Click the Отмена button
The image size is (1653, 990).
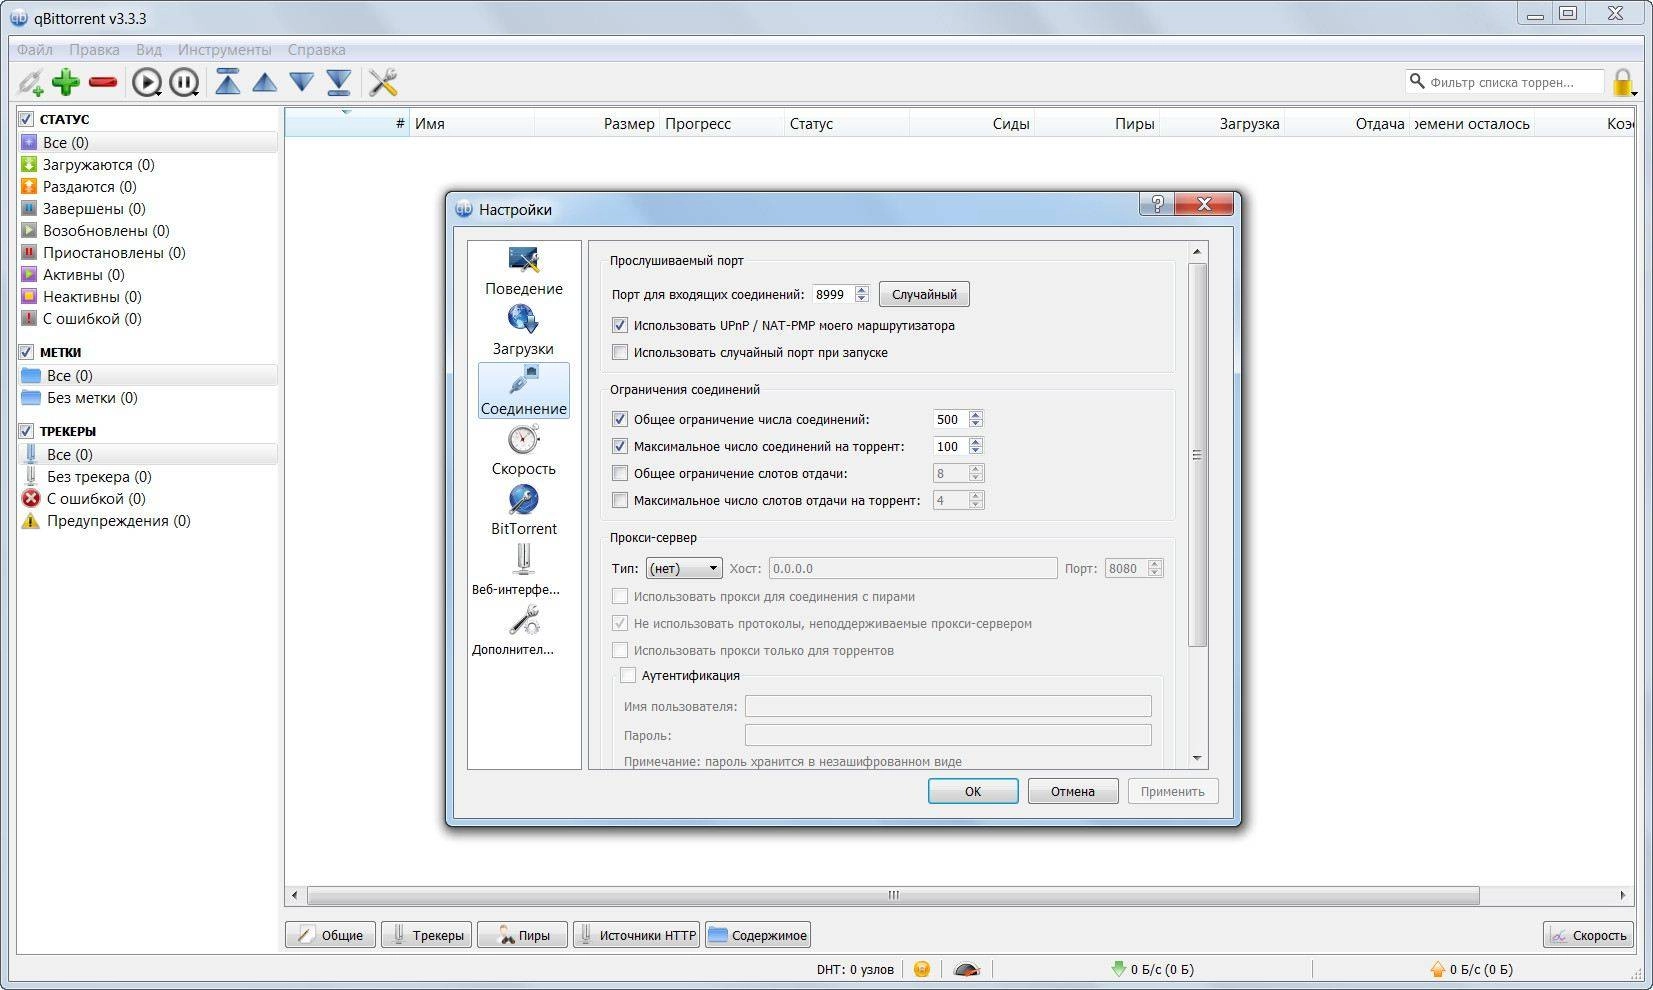coord(1072,791)
